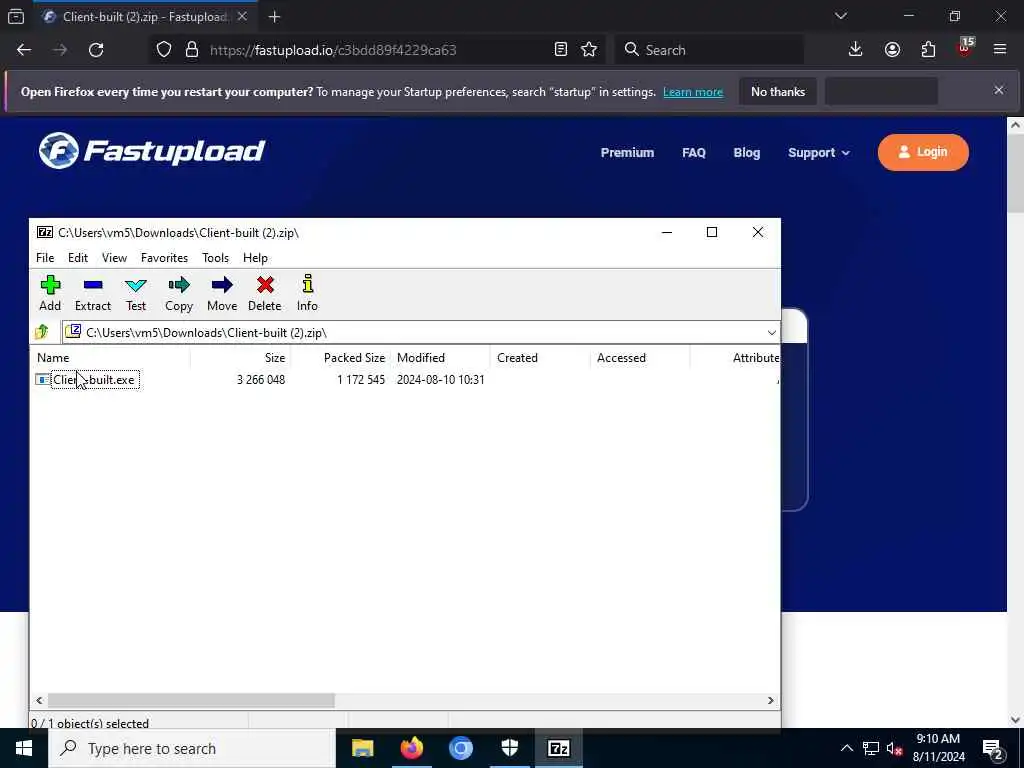1024x768 pixels.
Task: Sort by Packed Size column header
Action: 340,358
